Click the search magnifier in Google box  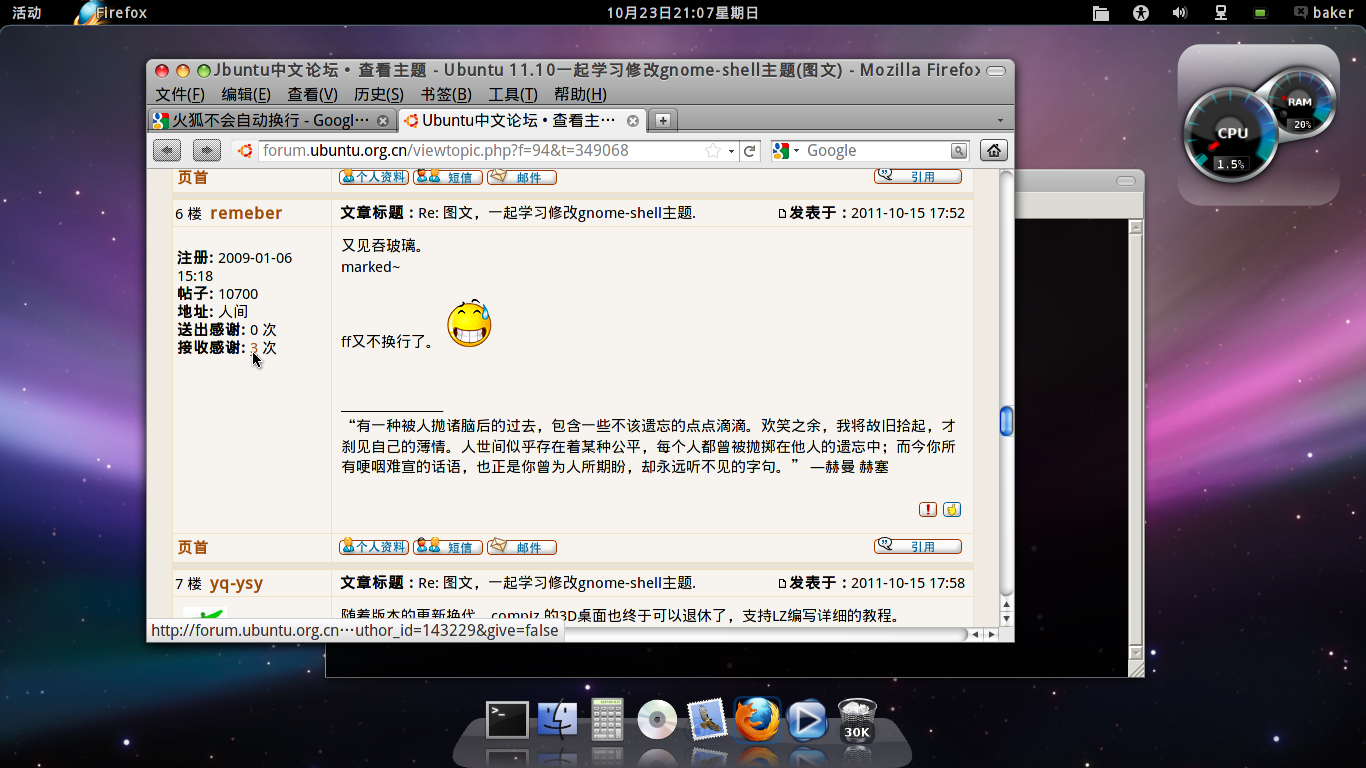(x=958, y=151)
